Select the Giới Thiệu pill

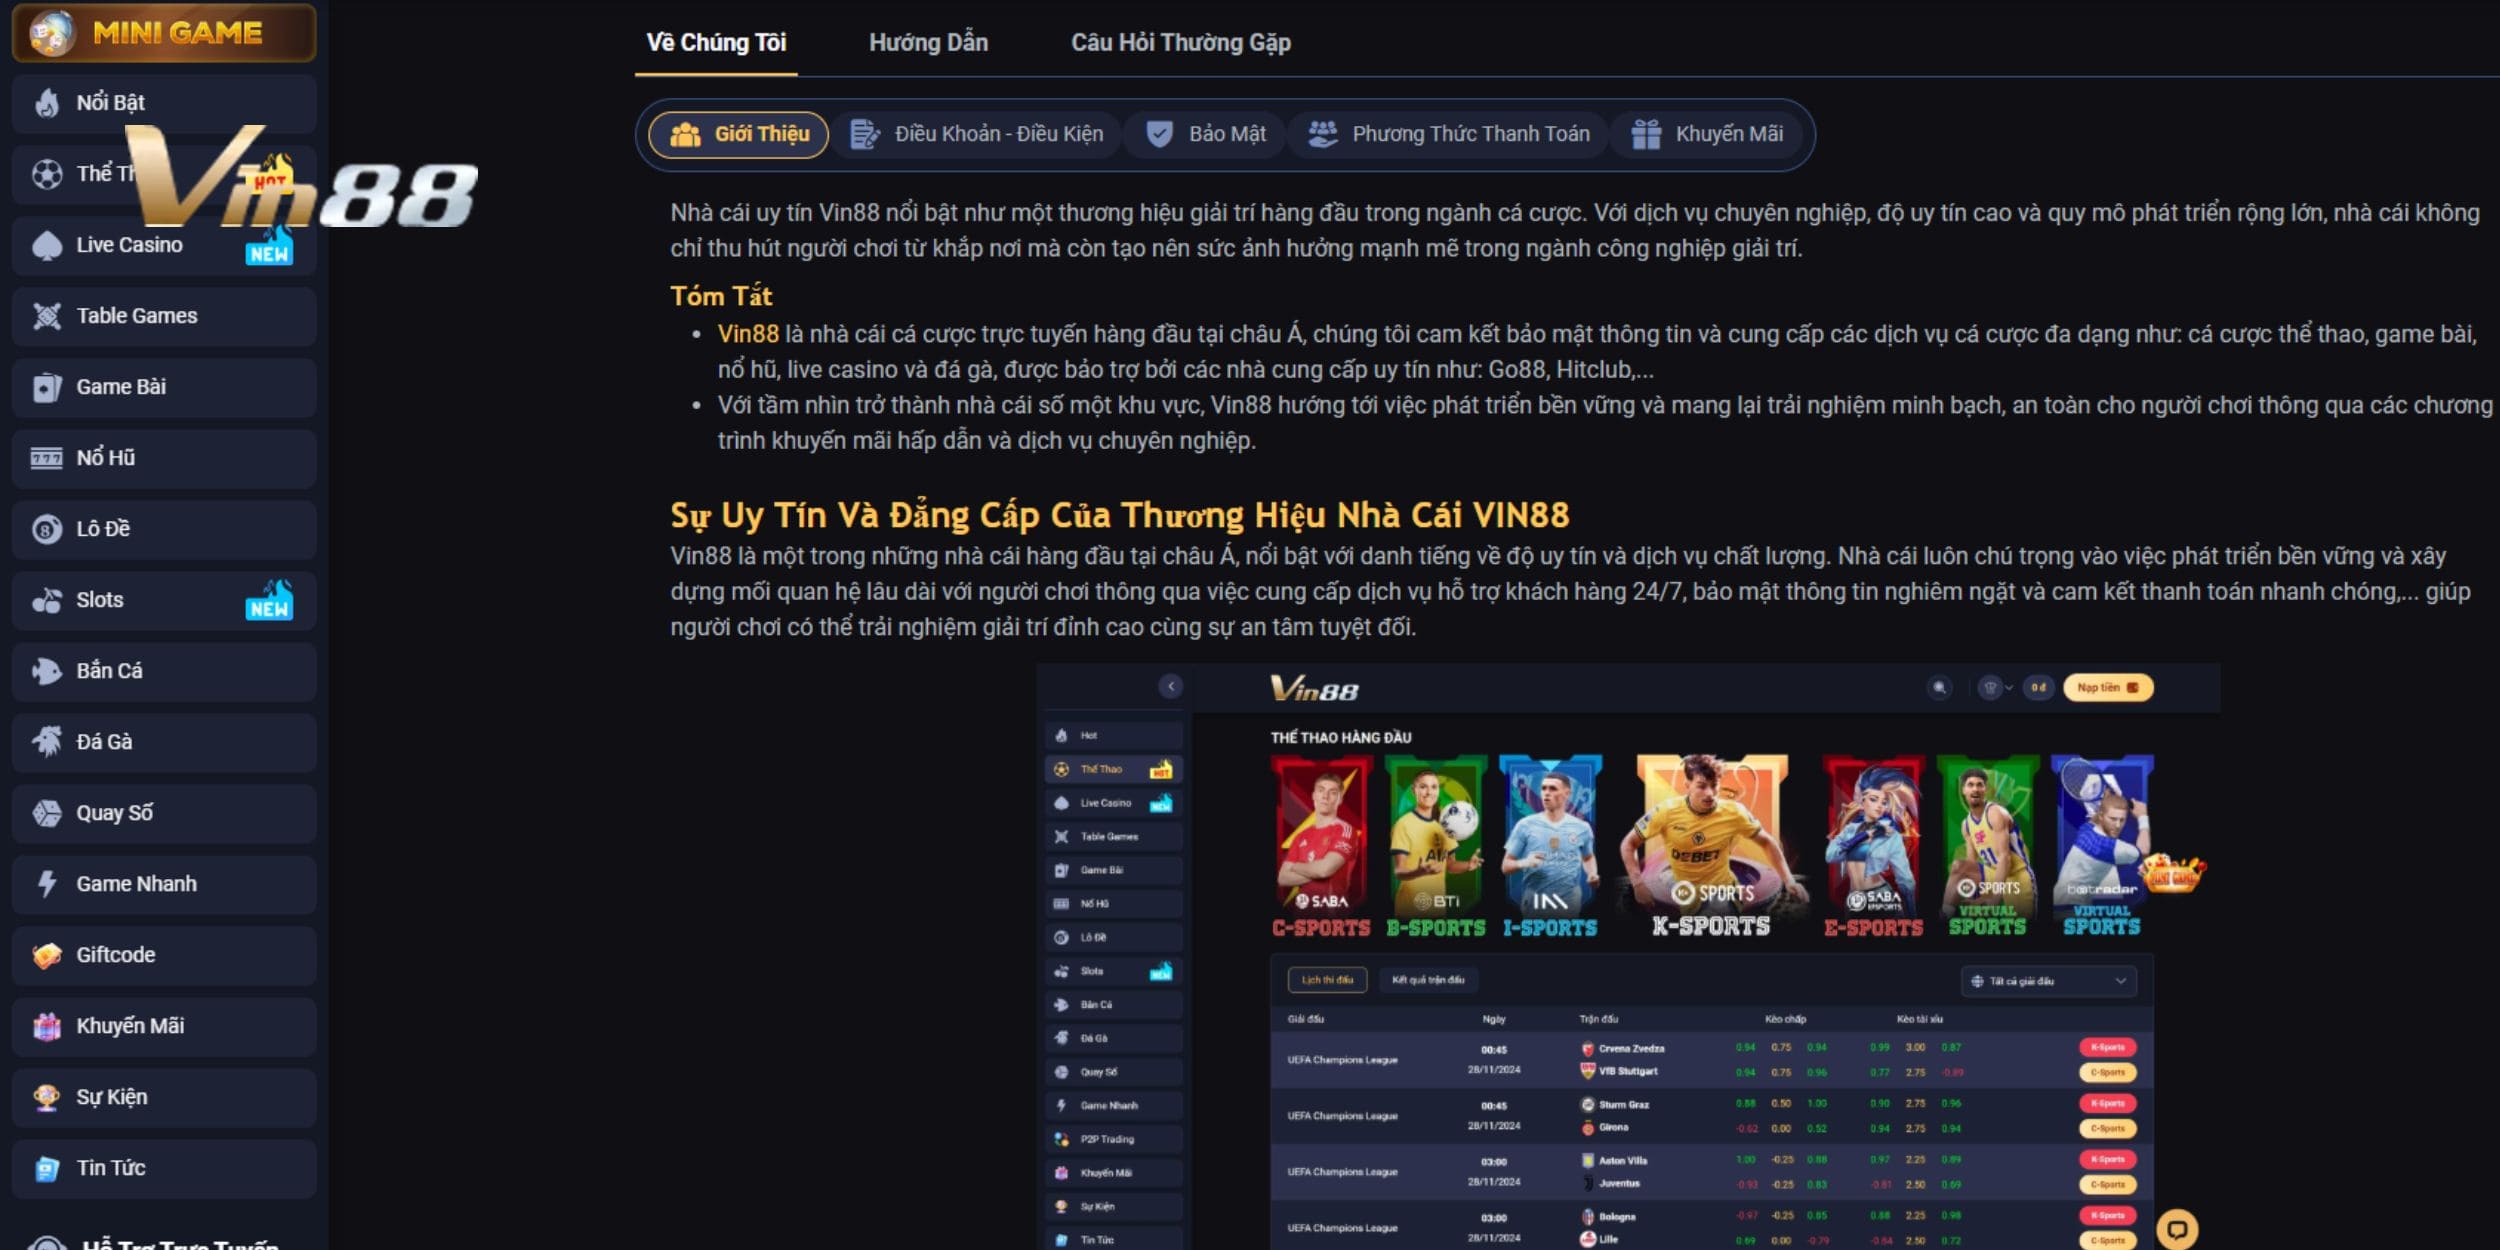tap(739, 134)
